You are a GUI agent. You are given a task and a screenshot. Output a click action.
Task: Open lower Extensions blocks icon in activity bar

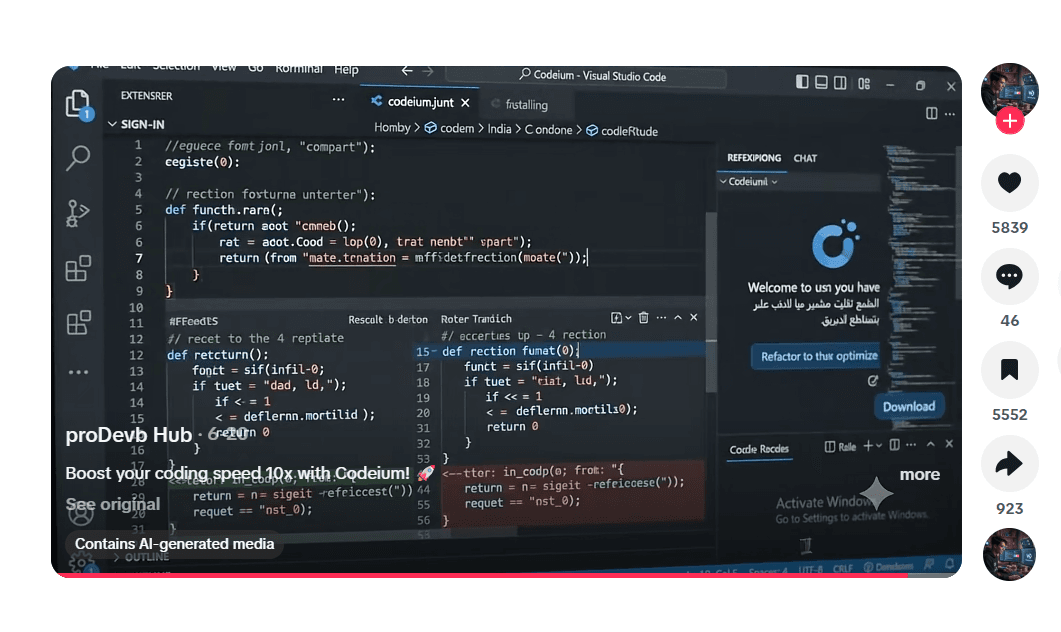pyautogui.click(x=78, y=322)
